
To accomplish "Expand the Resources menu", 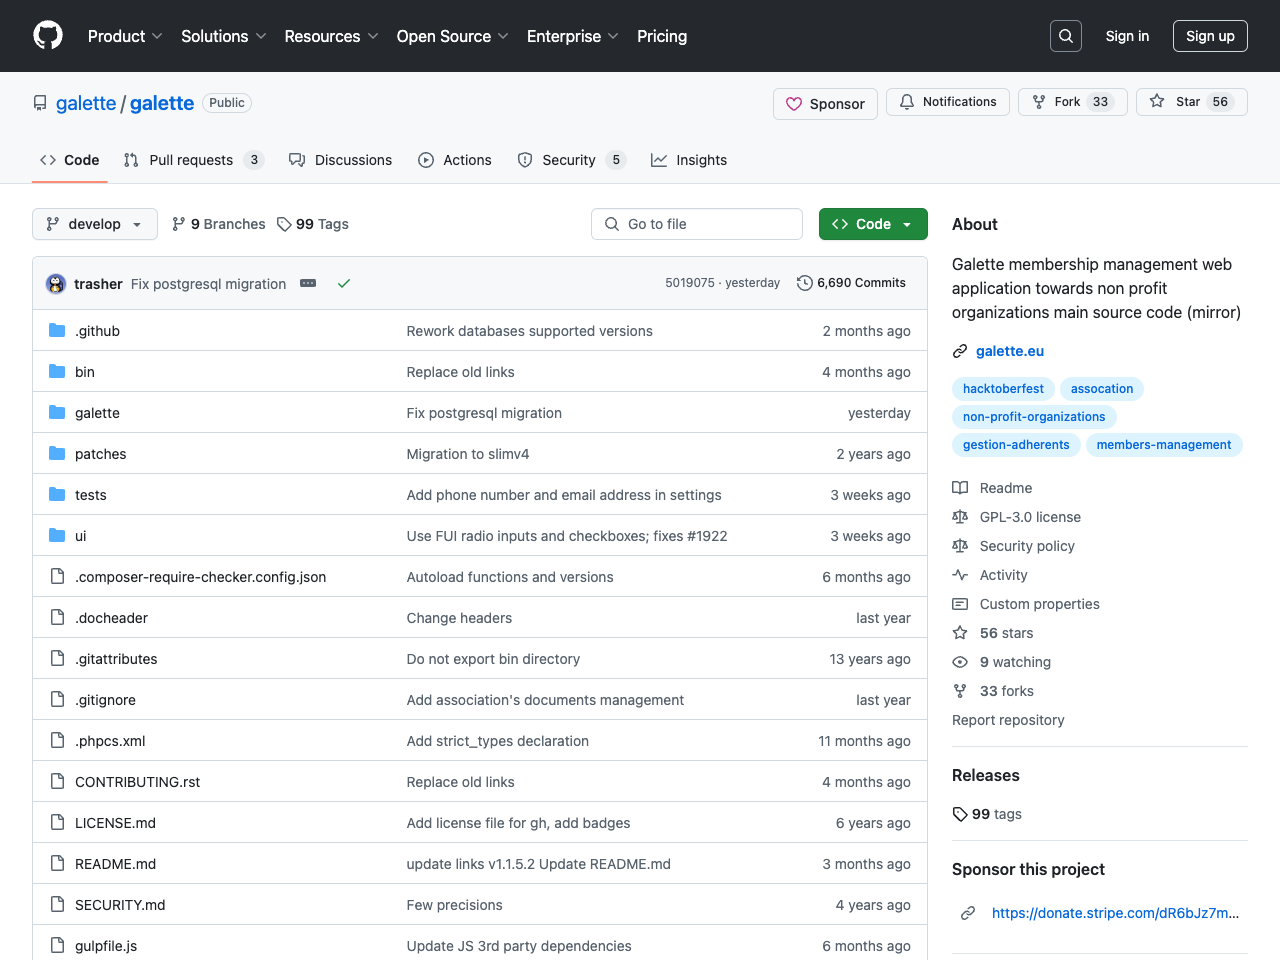I will point(331,36).
